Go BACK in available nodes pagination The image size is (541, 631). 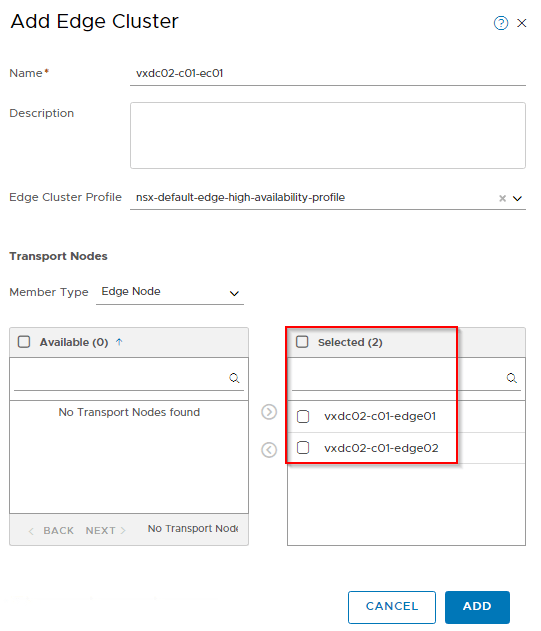[51, 530]
